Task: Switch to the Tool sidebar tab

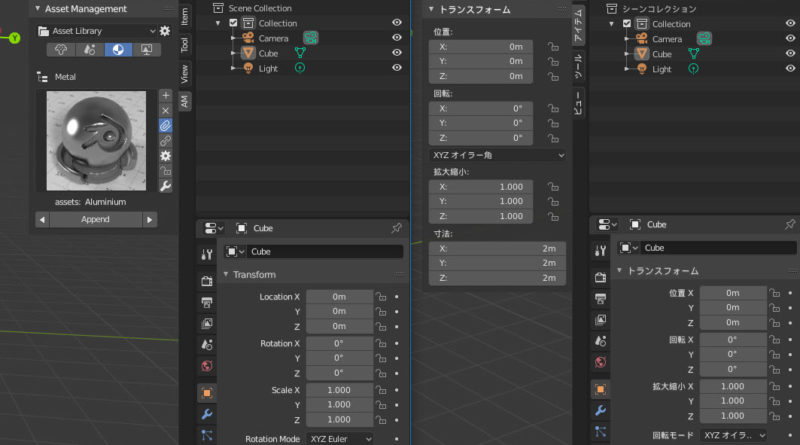Action: click(184, 45)
